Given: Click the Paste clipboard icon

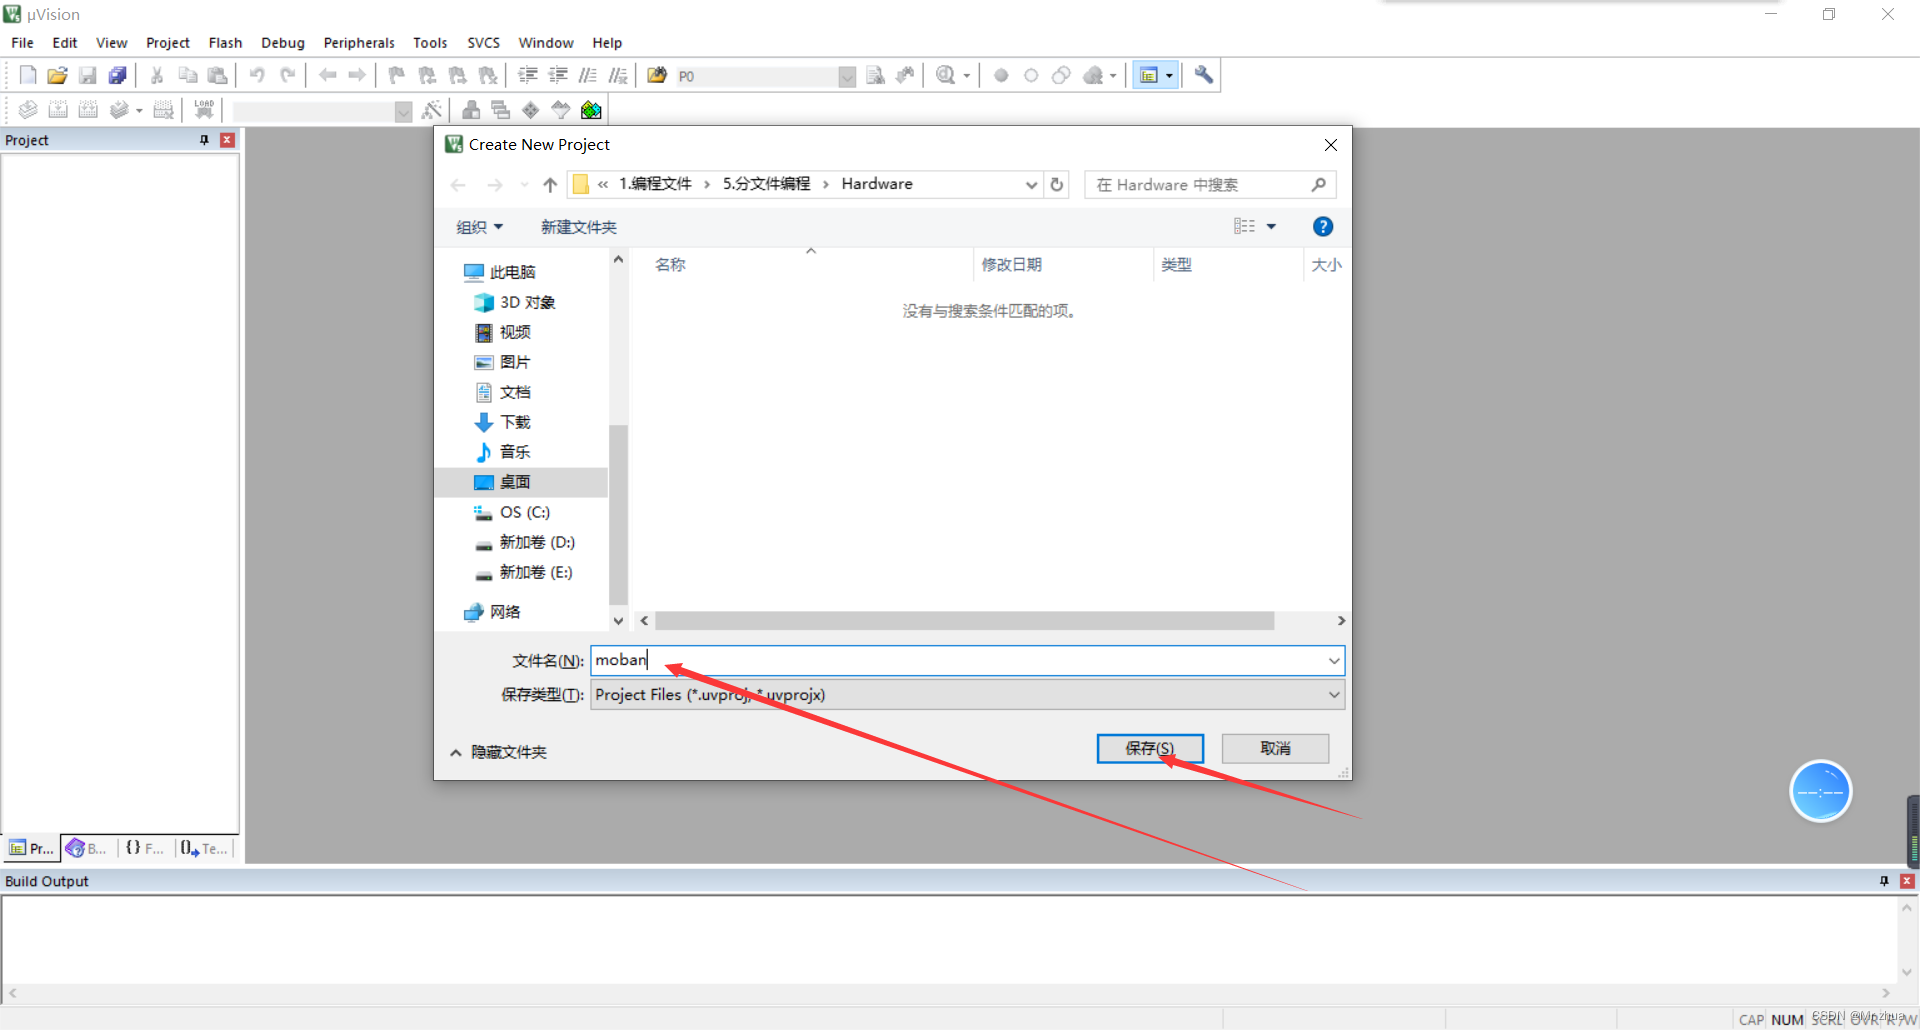Looking at the screenshot, I should pyautogui.click(x=217, y=75).
